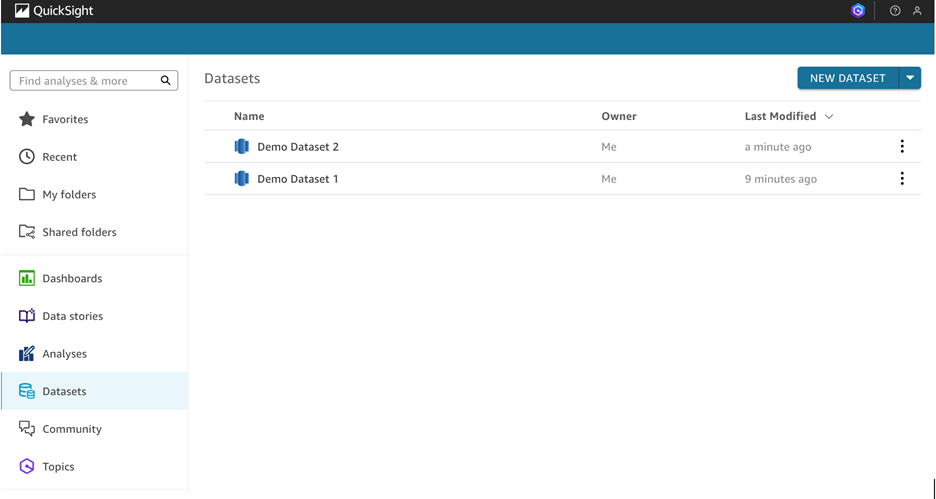Image resolution: width=936 pixels, height=499 pixels.
Task: Navigate to Data stories
Action: tap(72, 316)
